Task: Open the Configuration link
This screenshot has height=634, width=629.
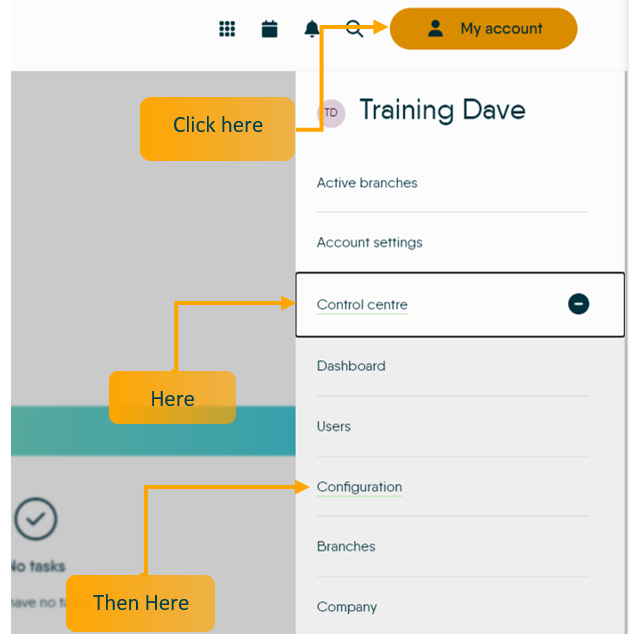Action: 359,487
